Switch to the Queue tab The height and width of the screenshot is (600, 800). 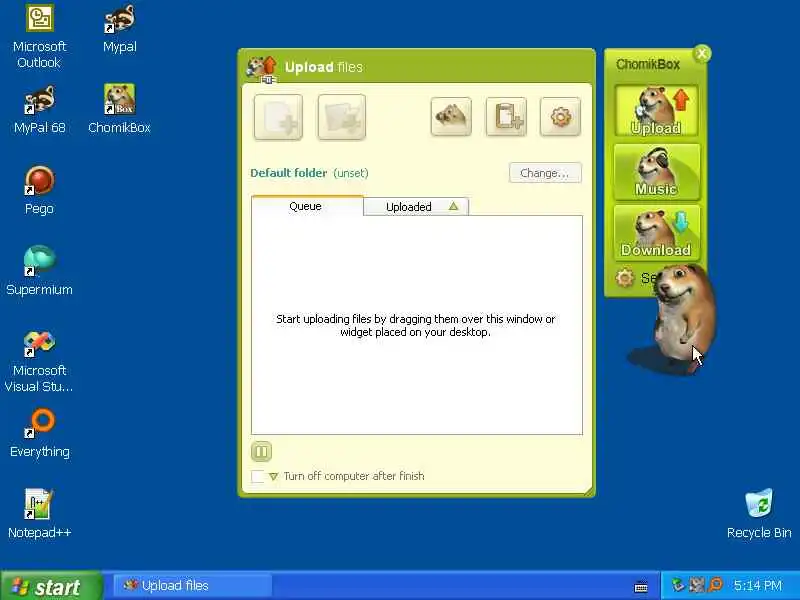[x=307, y=206]
